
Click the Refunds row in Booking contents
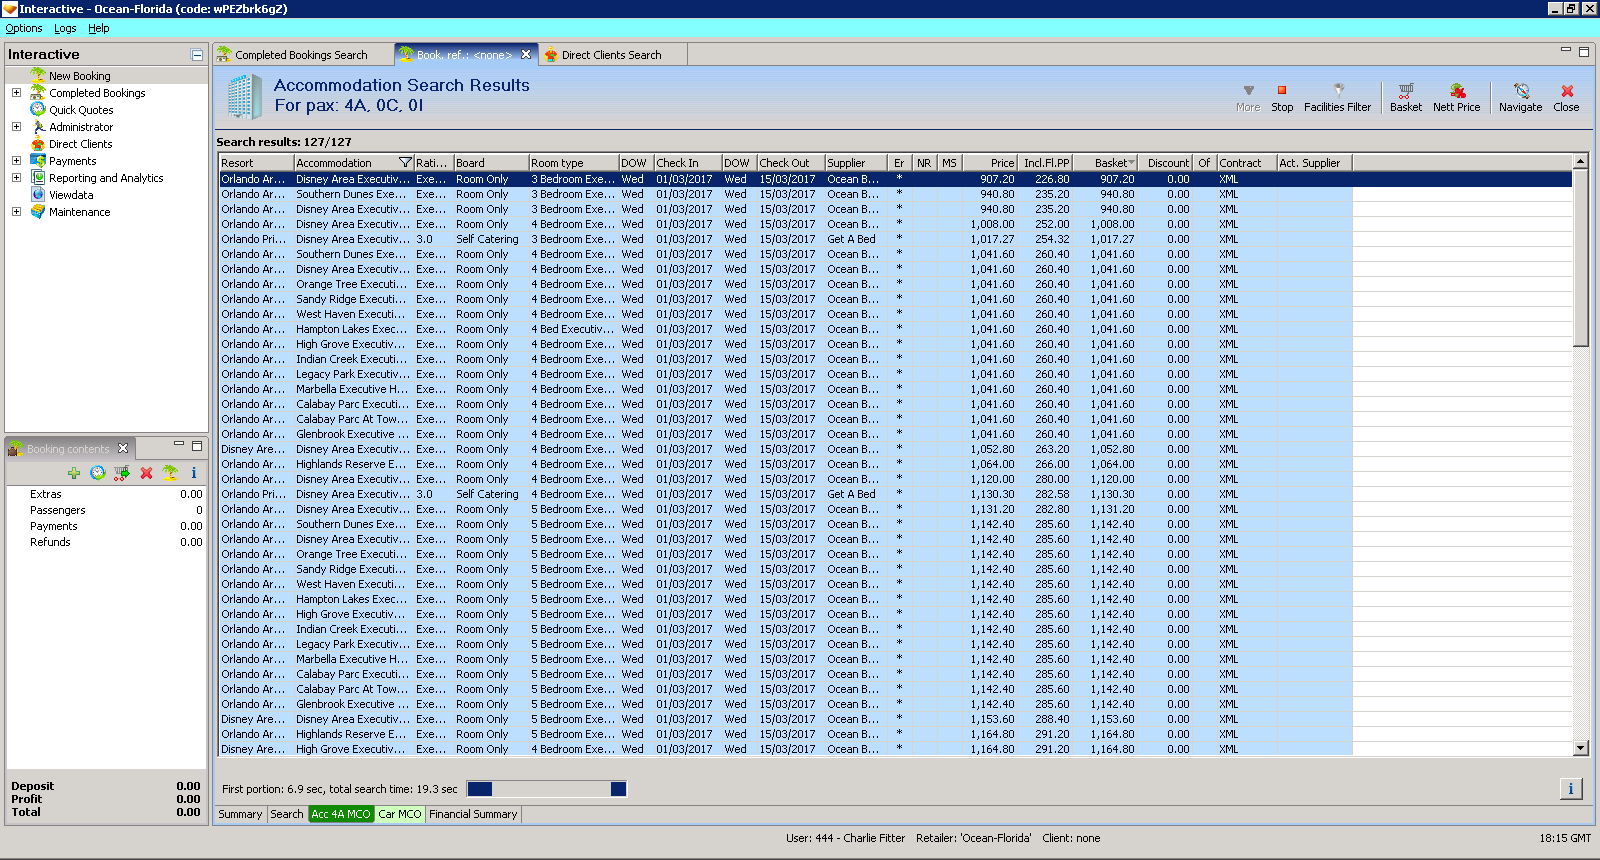pos(106,542)
